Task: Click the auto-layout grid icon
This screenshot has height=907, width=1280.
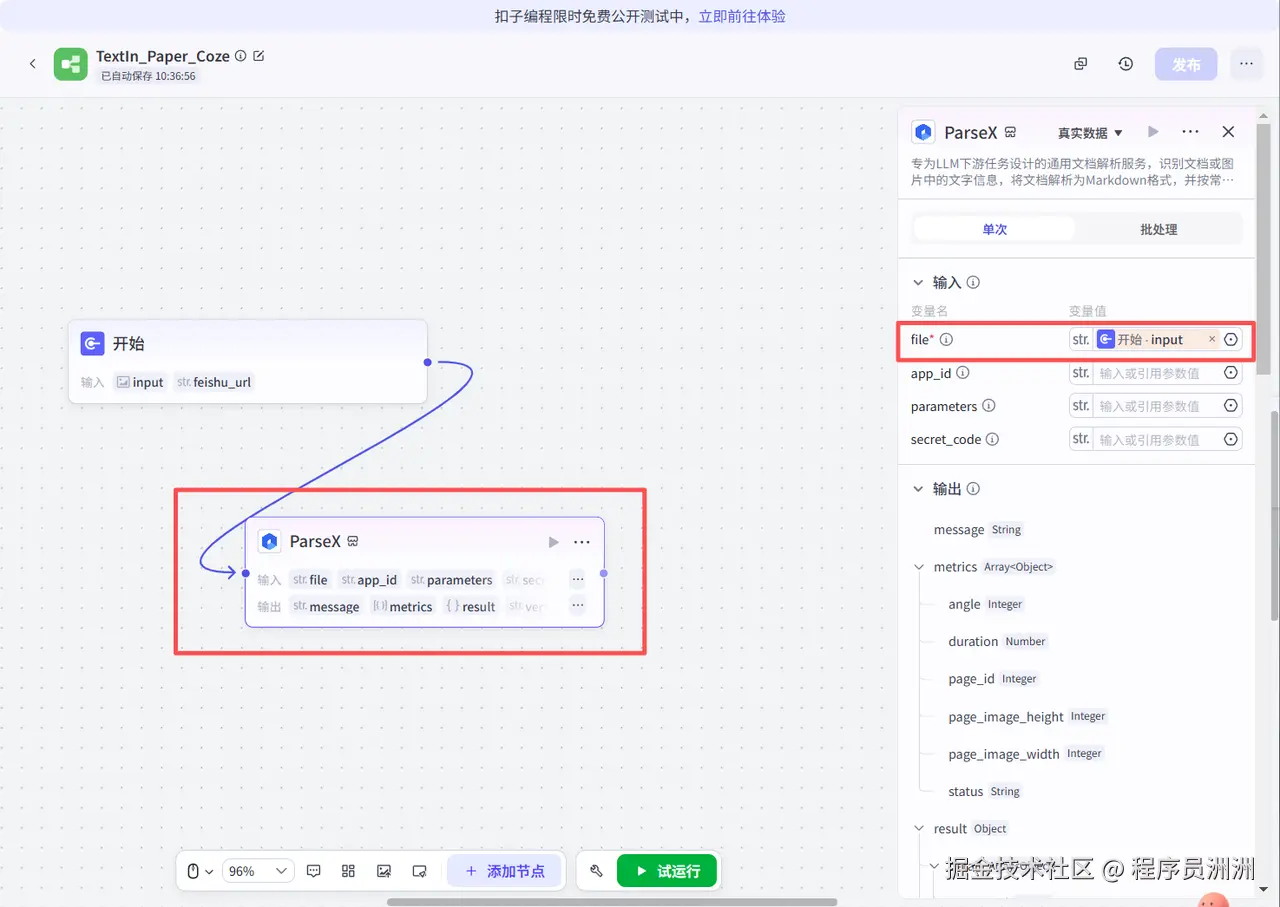Action: [348, 871]
